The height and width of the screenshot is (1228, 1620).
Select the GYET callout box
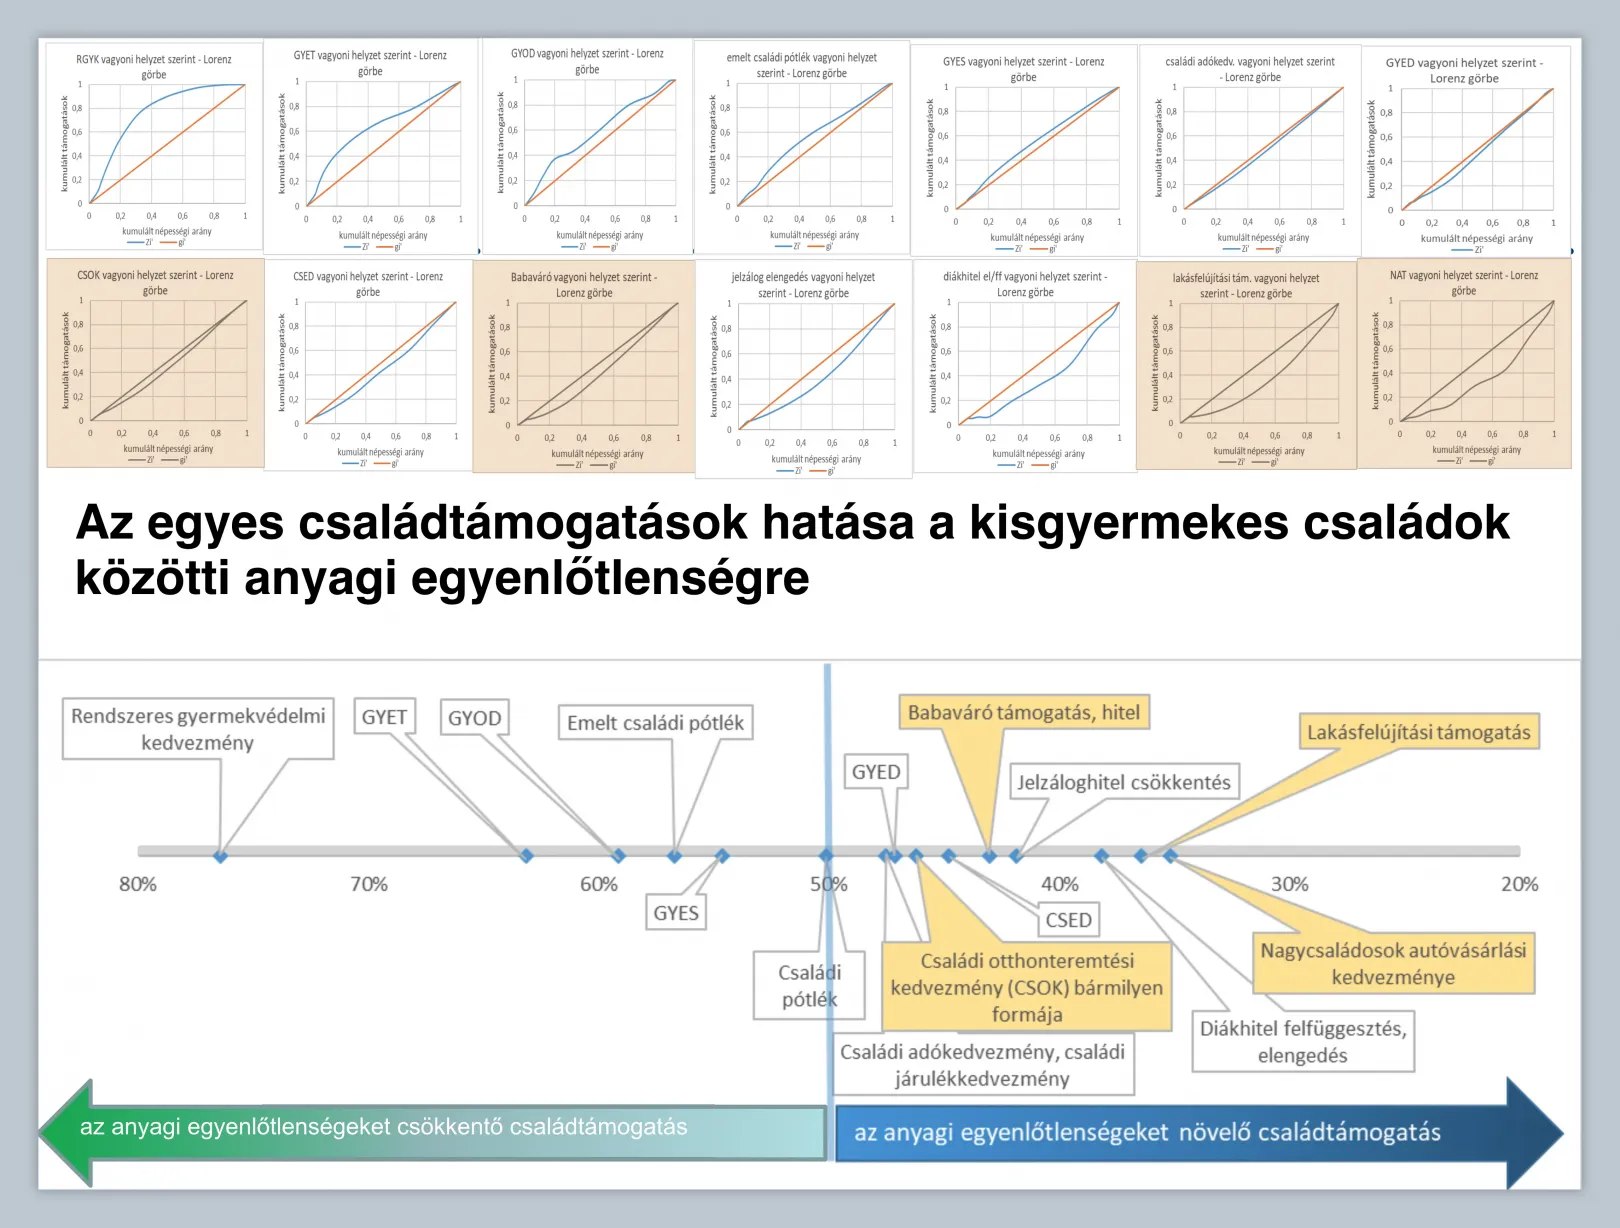[384, 717]
